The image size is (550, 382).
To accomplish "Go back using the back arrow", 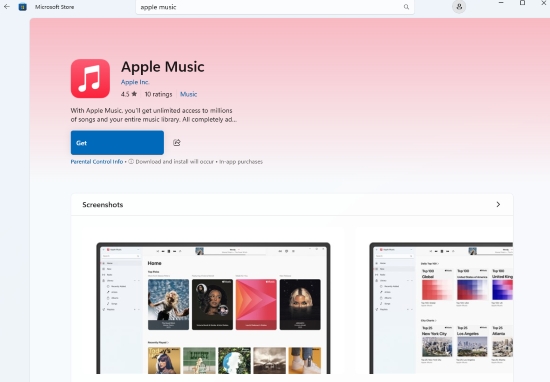I will (7, 7).
